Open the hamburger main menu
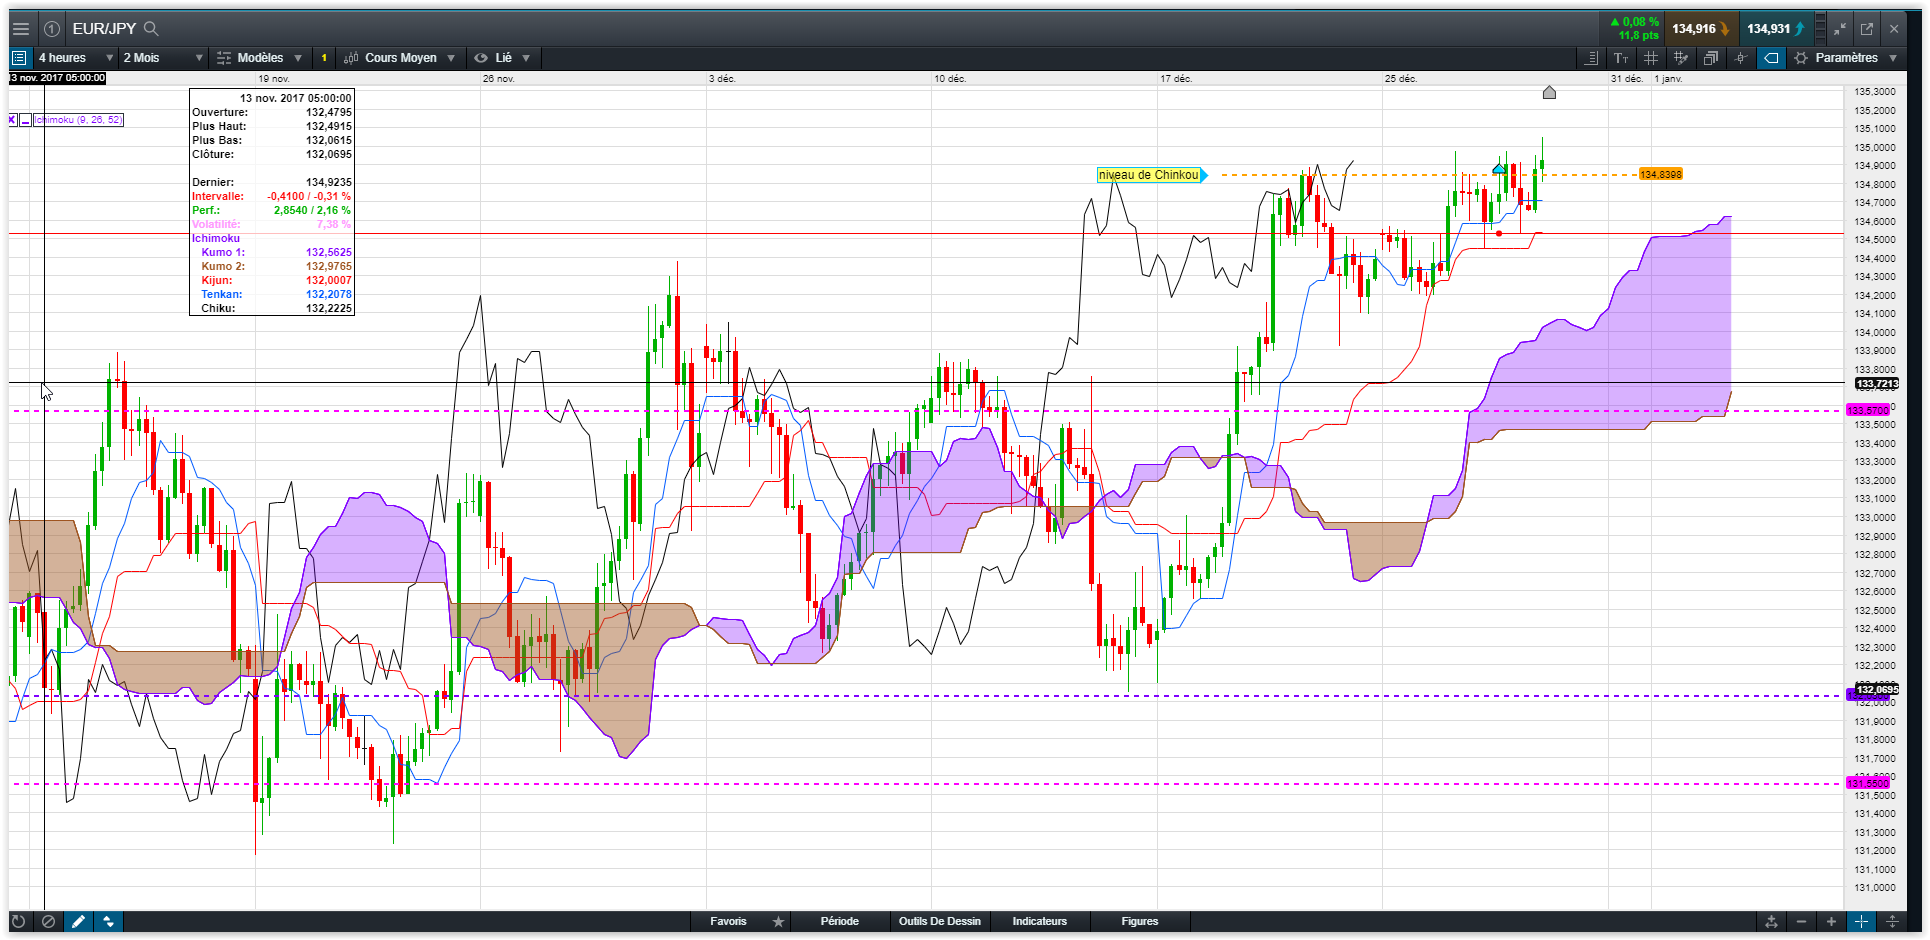 coord(21,29)
